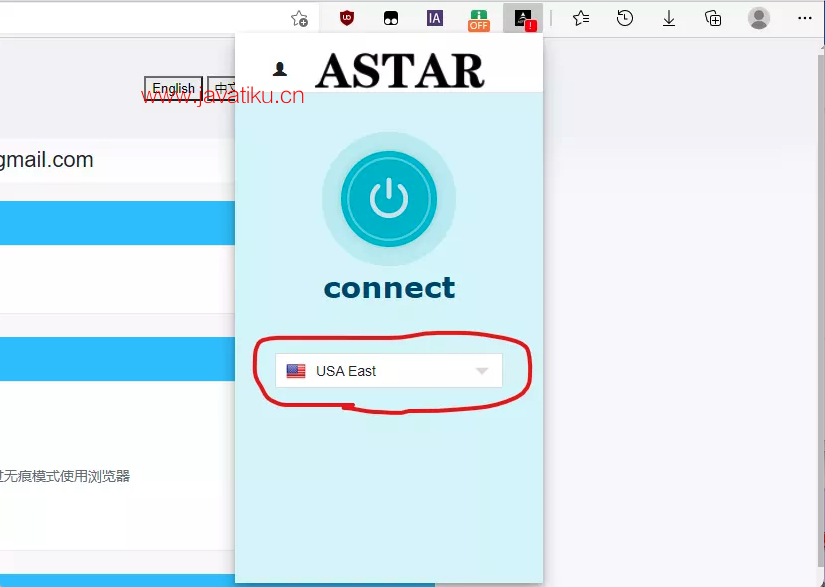Click the dropdown arrow beside USA East

pyautogui.click(x=482, y=371)
